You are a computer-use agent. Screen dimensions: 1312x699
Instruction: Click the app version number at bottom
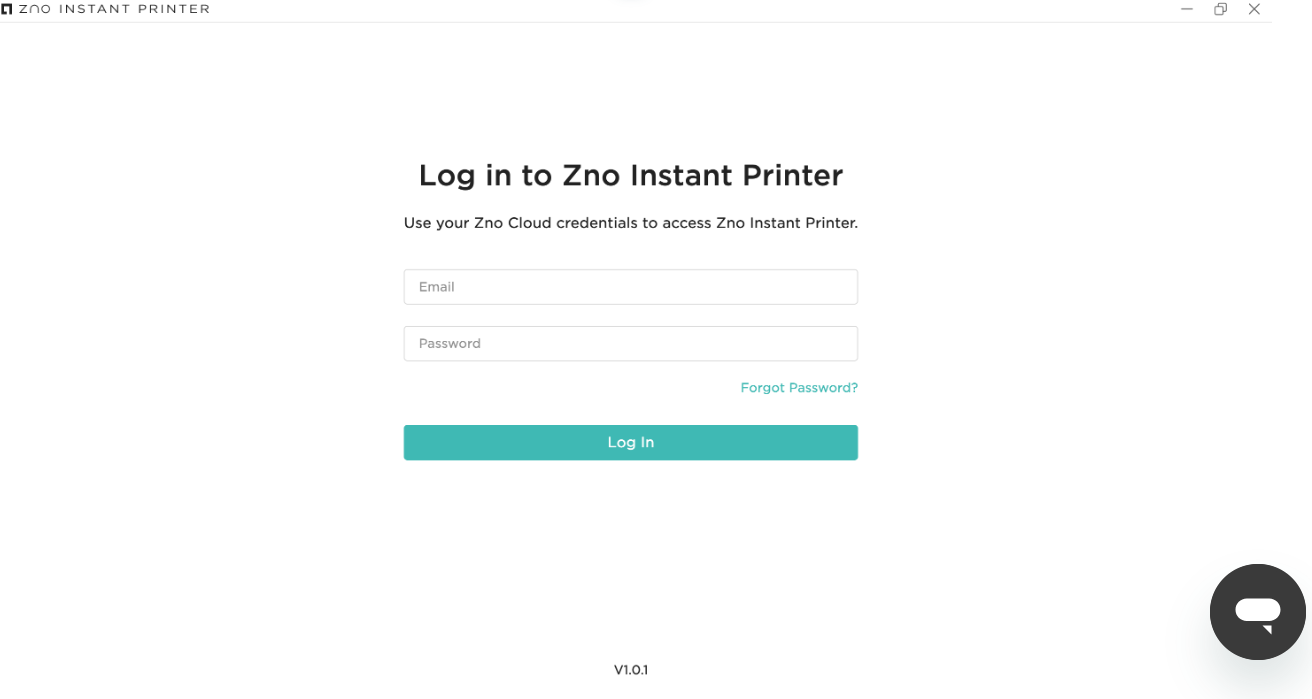631,670
